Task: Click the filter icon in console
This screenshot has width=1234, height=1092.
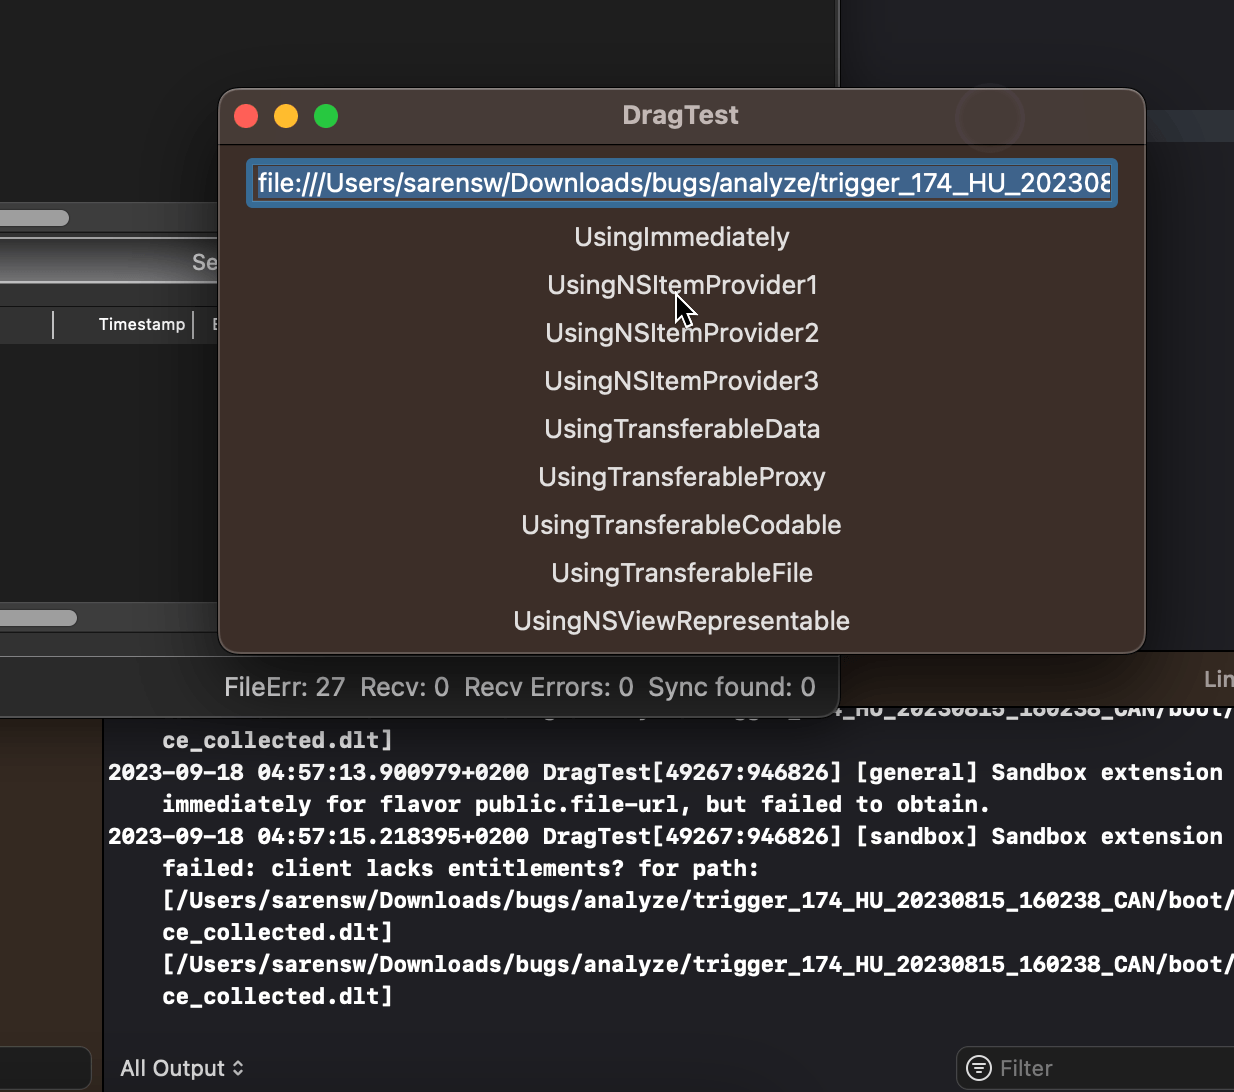Action: point(979,1068)
